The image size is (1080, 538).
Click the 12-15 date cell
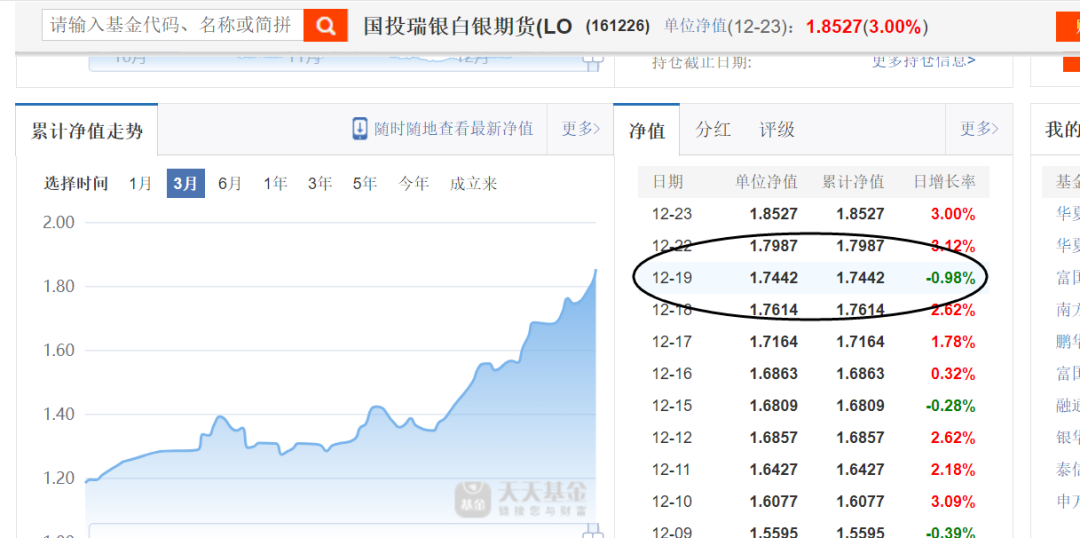tap(672, 406)
